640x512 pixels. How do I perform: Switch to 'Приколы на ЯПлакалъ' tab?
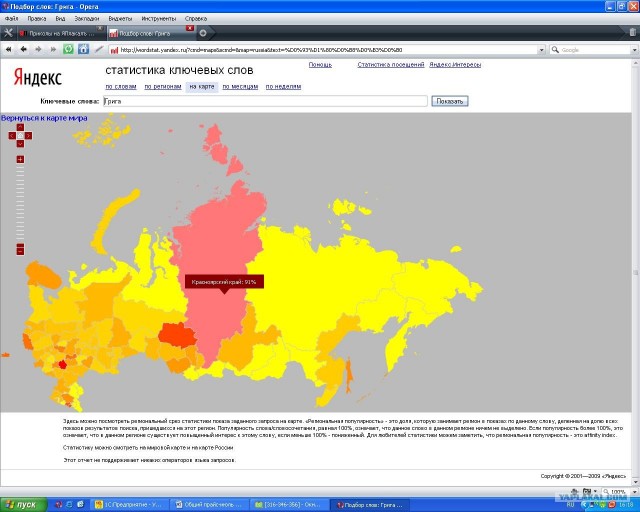click(60, 33)
